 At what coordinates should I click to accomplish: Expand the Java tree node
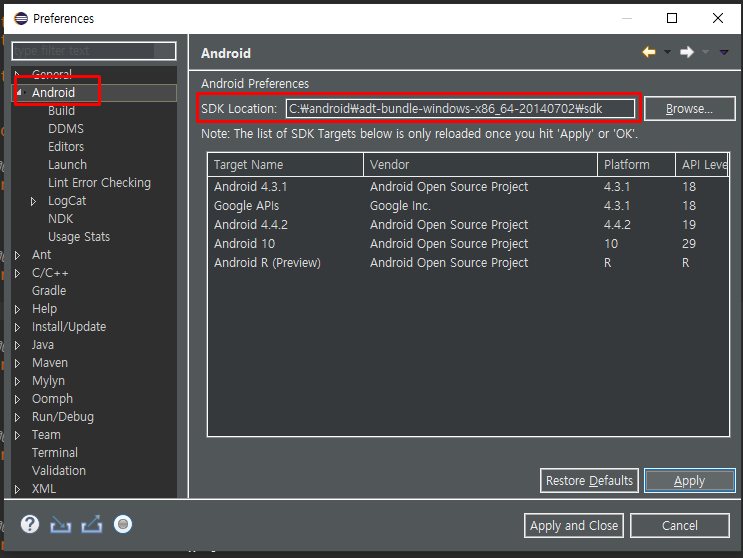[x=18, y=345]
